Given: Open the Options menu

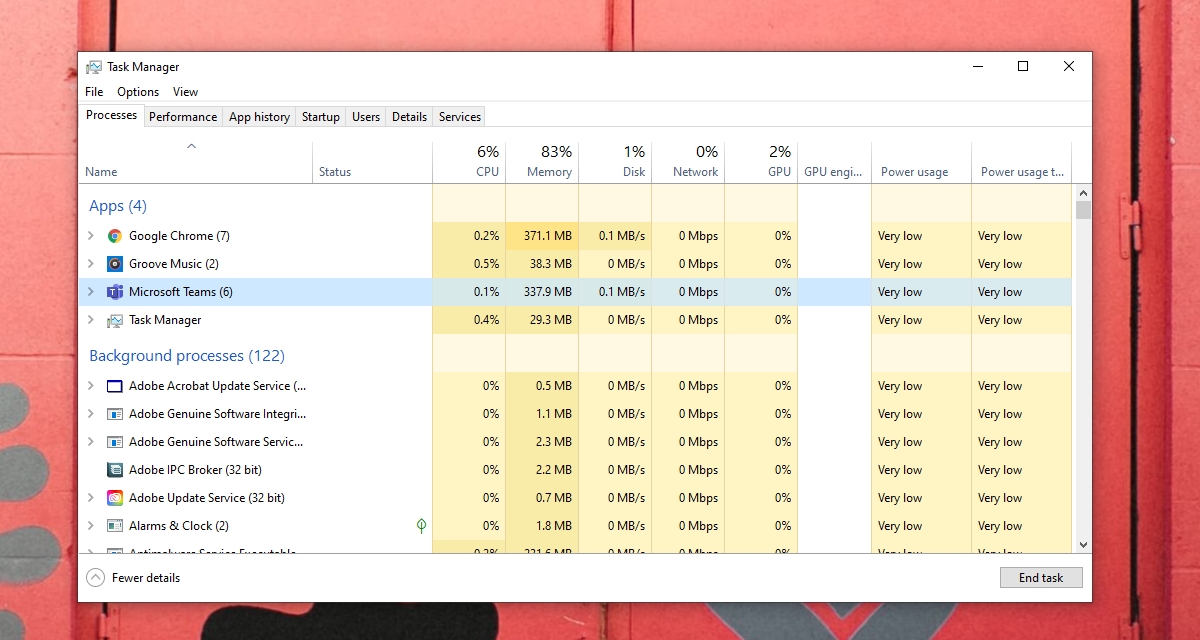Looking at the screenshot, I should (138, 92).
